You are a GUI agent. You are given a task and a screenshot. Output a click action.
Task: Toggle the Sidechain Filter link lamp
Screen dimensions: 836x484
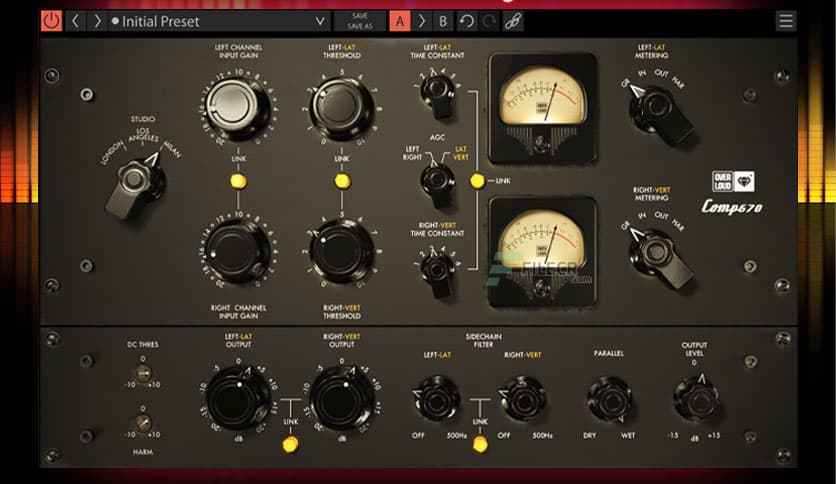[480, 443]
